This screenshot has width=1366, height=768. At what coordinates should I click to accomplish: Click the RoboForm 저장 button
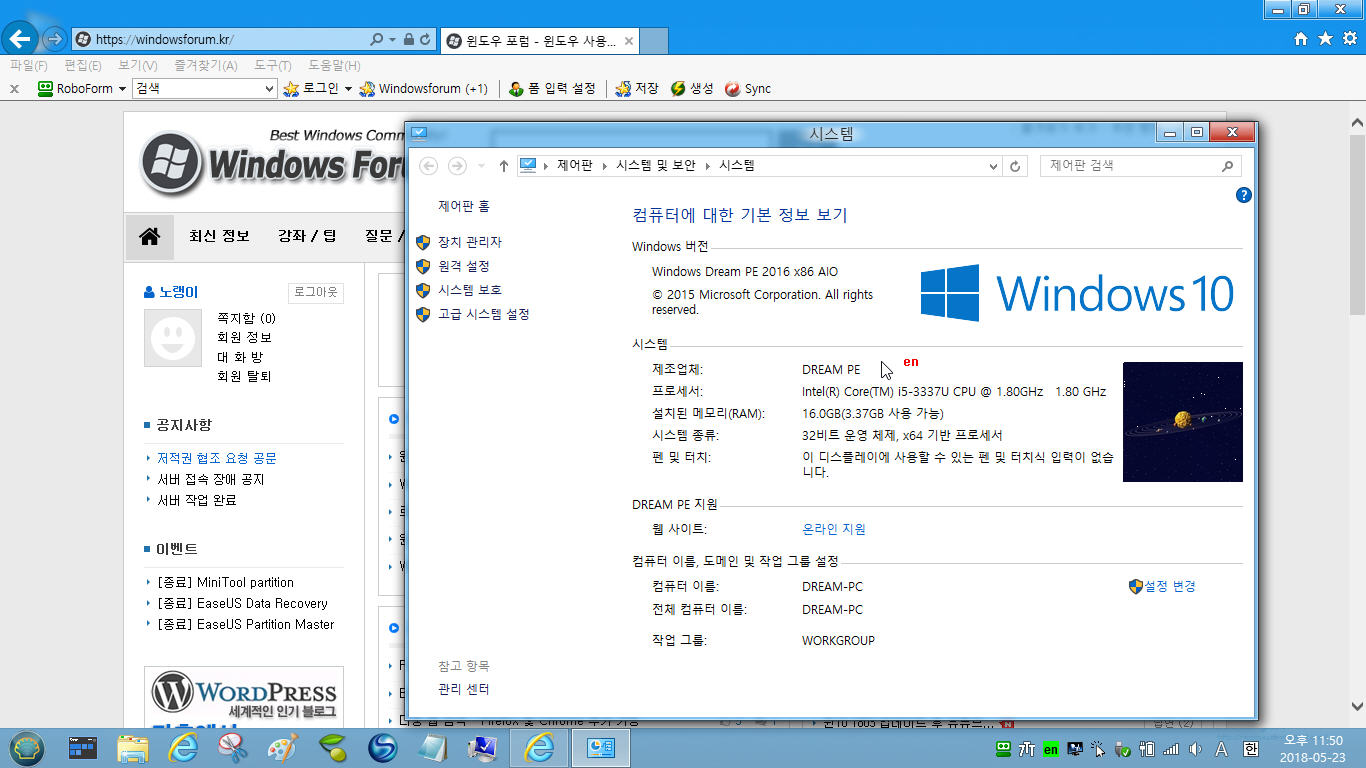(637, 88)
